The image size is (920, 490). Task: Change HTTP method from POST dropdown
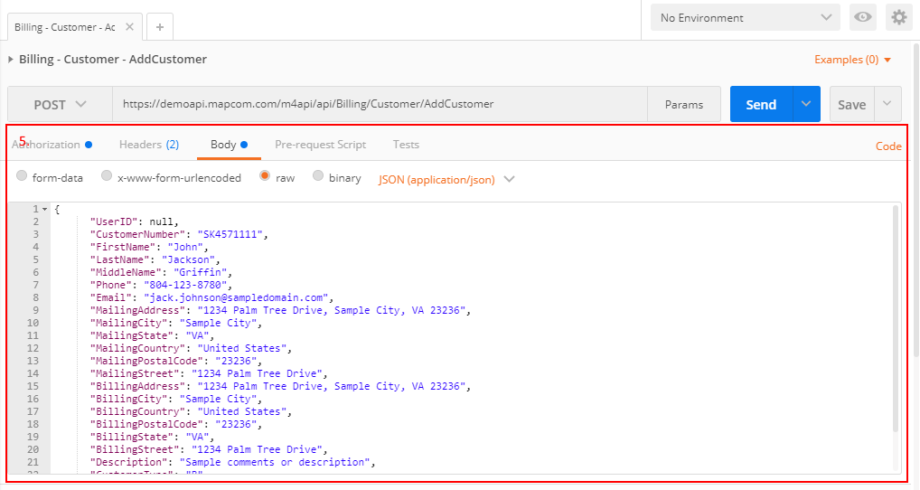(x=59, y=104)
